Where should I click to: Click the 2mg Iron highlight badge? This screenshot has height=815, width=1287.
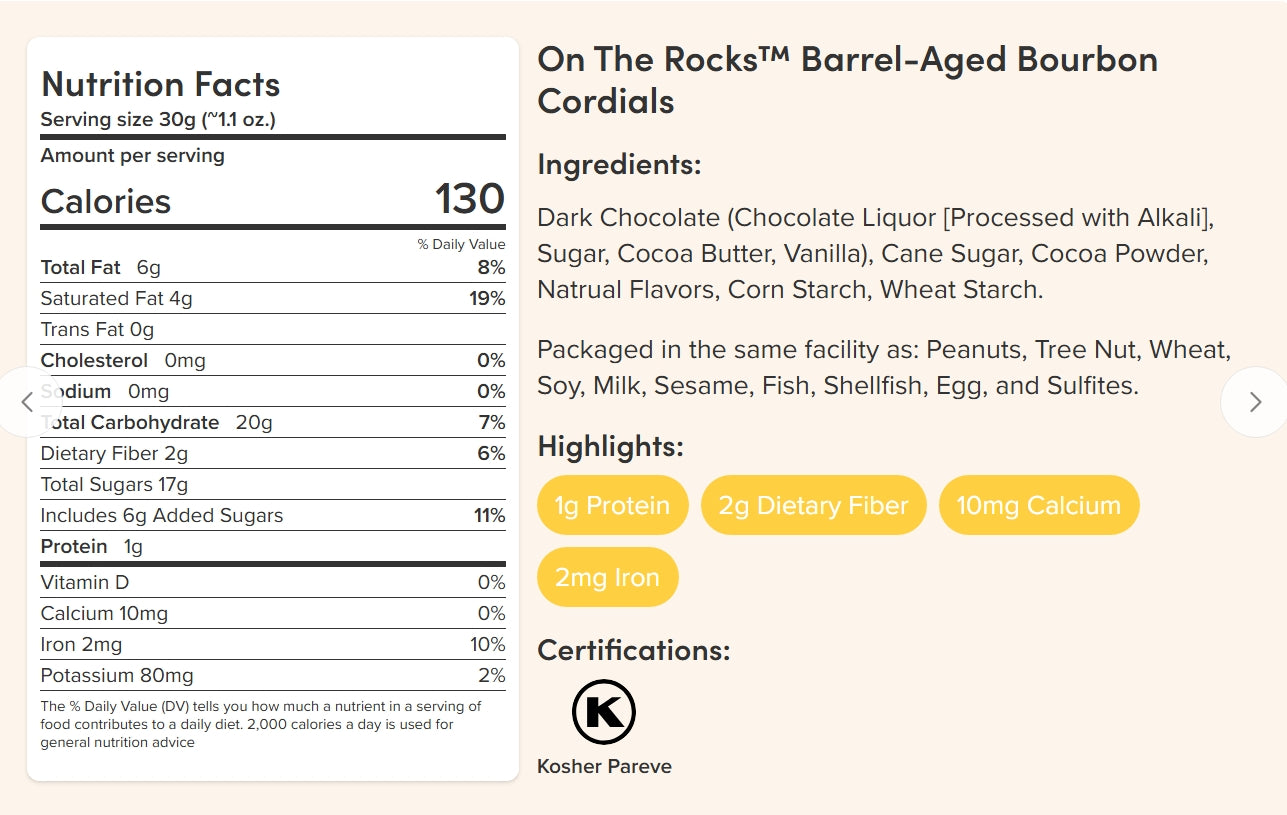[607, 577]
